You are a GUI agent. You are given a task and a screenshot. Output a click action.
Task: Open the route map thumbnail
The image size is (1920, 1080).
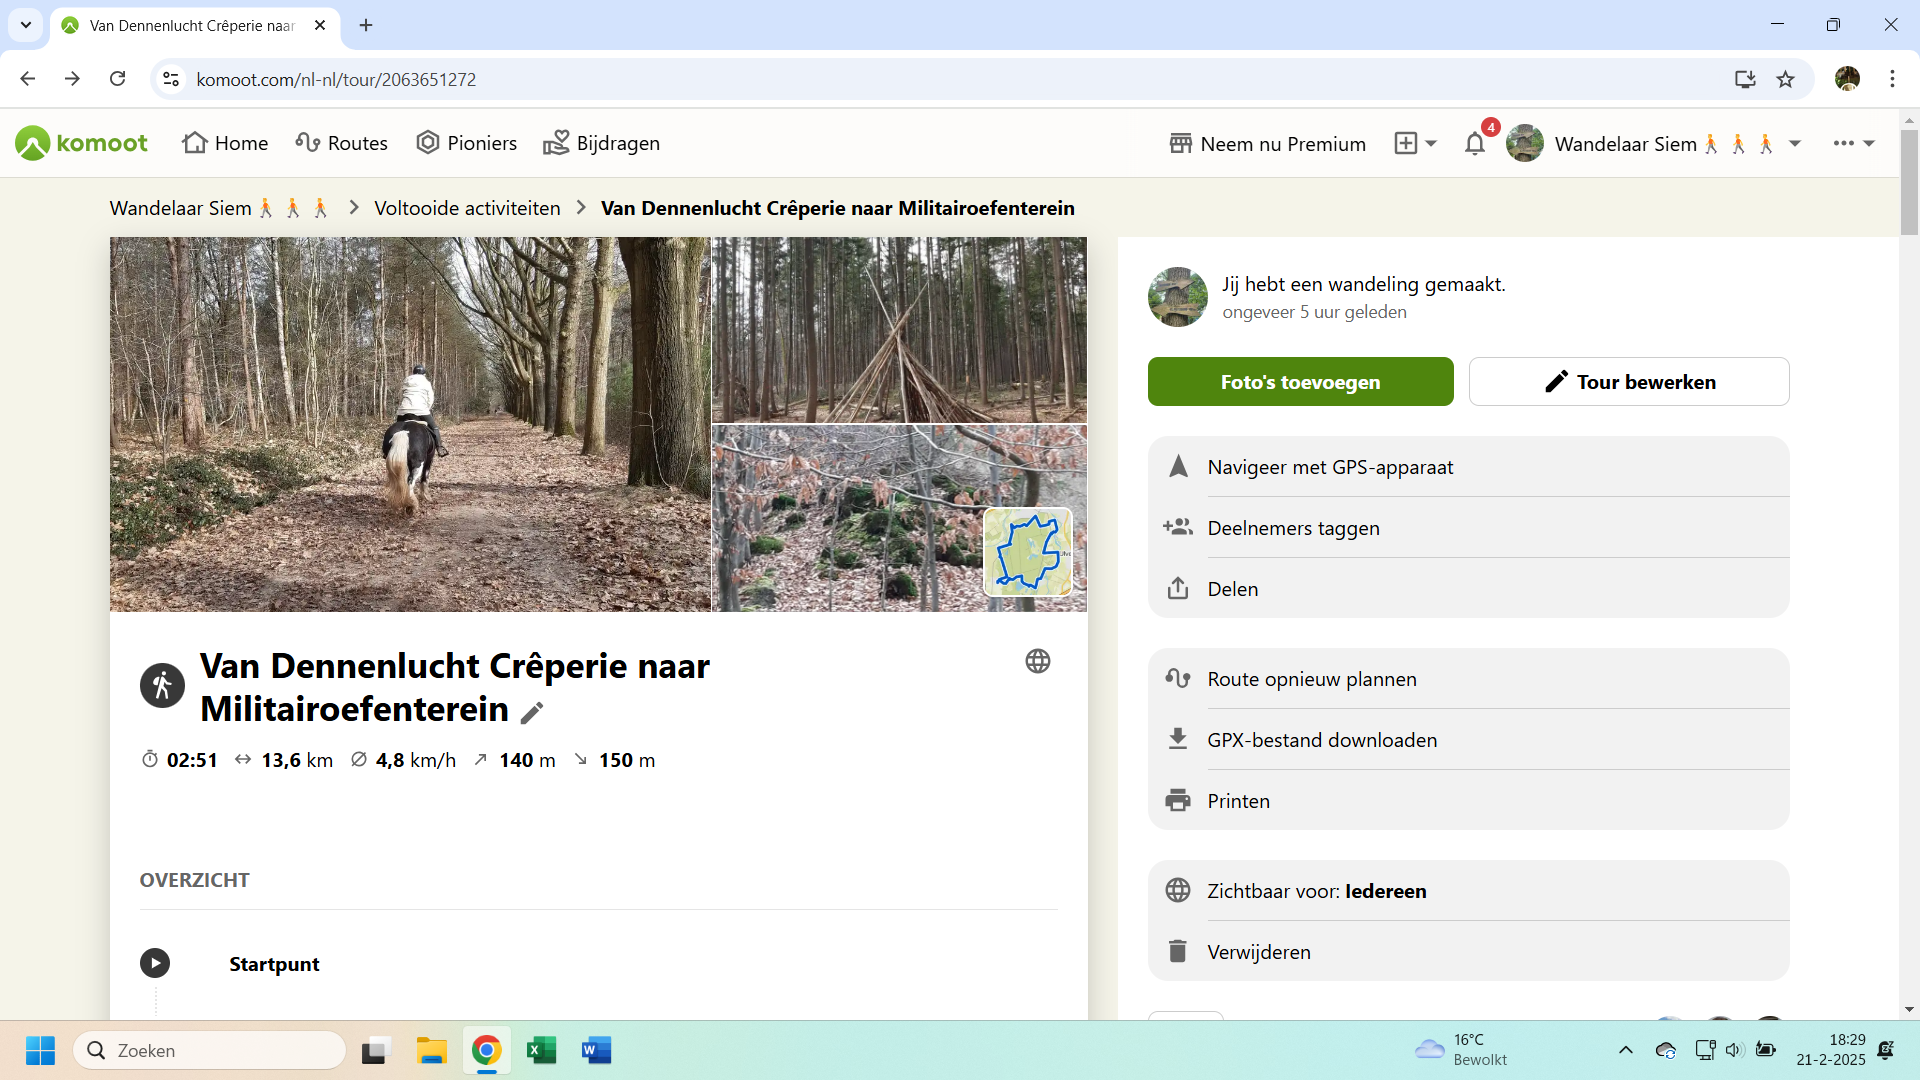point(1027,552)
